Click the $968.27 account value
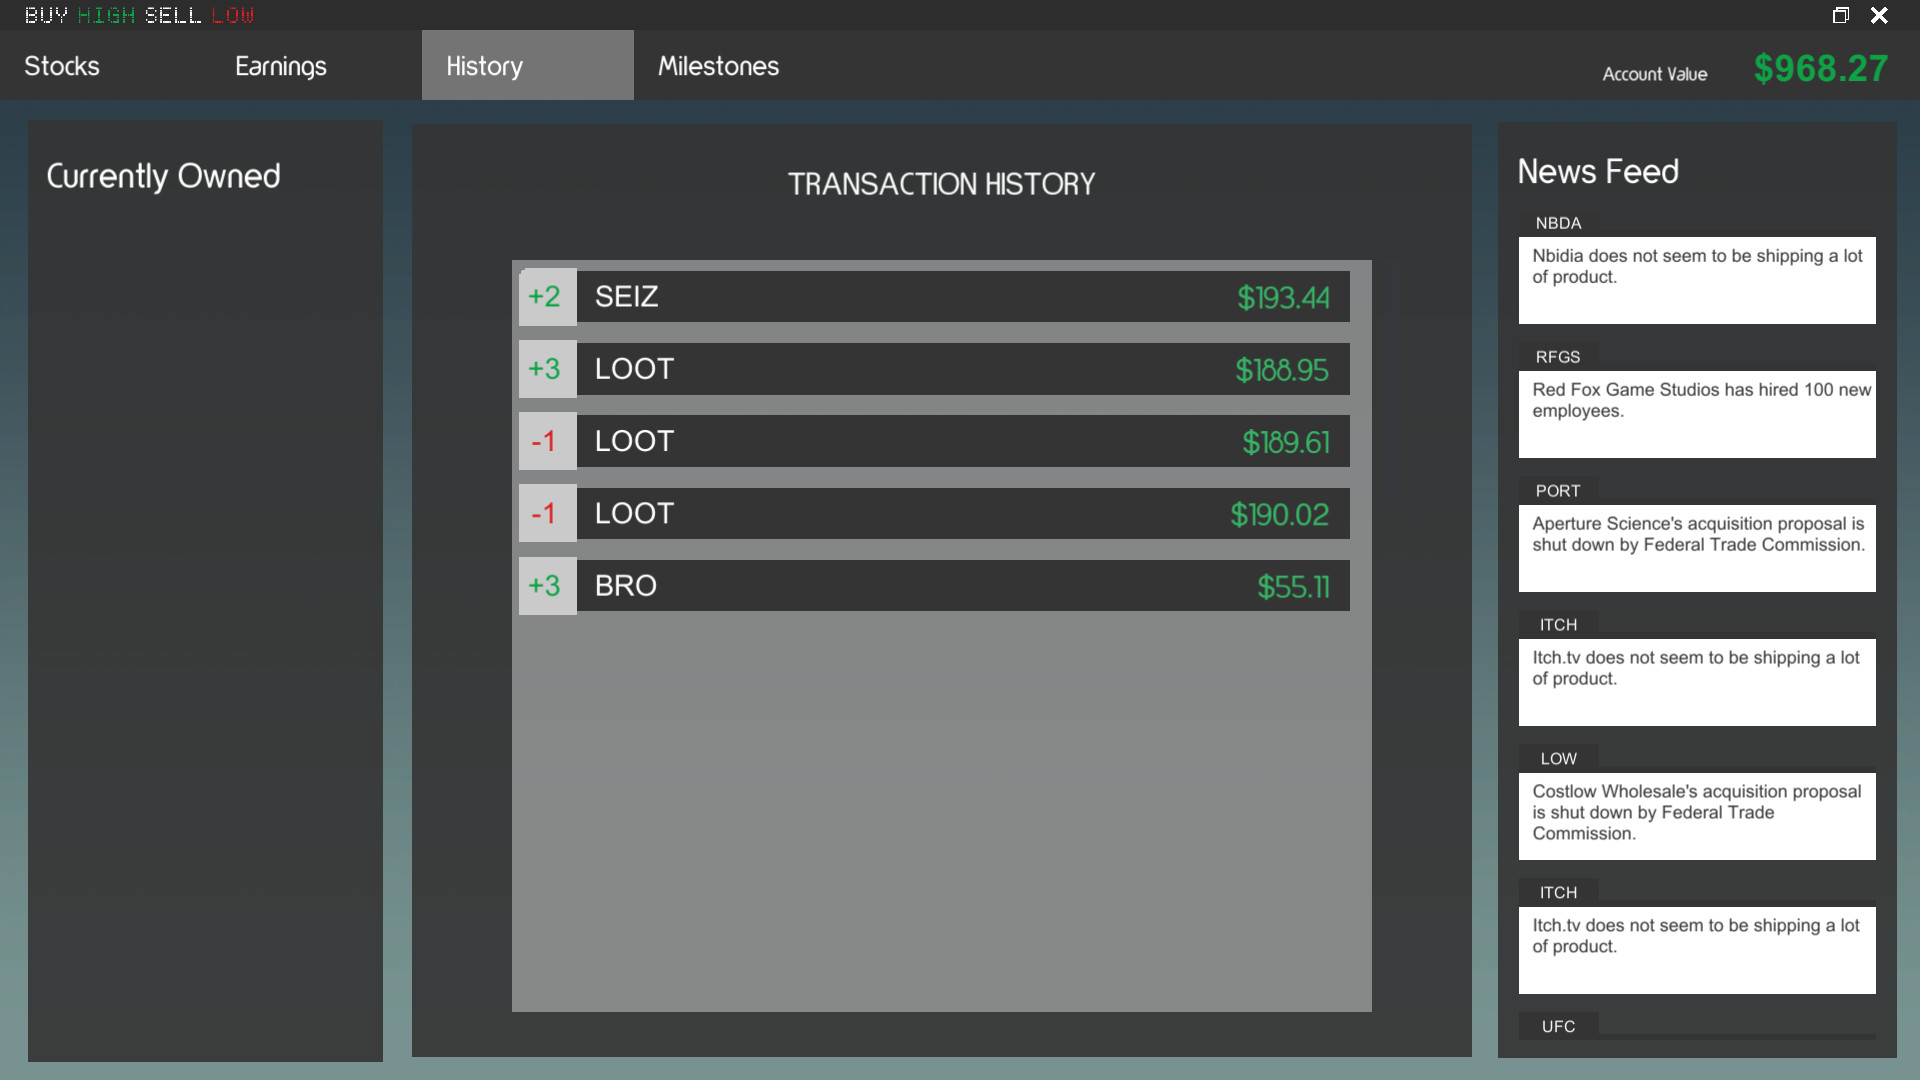This screenshot has height=1080, width=1920. tap(1820, 69)
